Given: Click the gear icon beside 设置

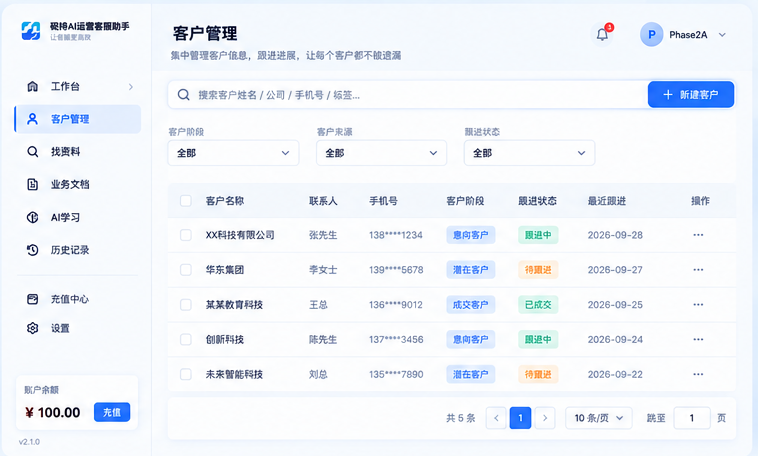Looking at the screenshot, I should [x=32, y=328].
